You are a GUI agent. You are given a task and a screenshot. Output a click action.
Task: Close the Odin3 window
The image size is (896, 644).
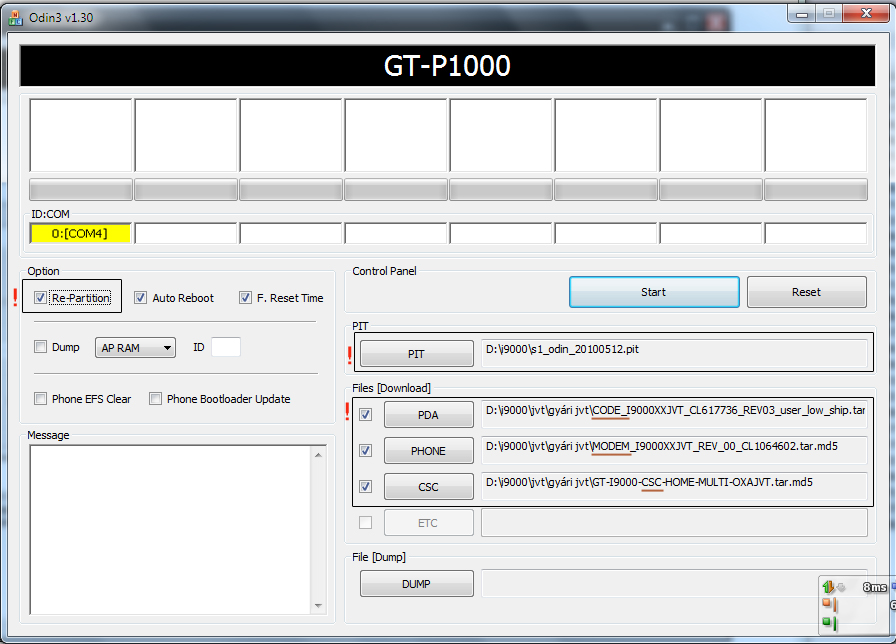click(x=866, y=13)
